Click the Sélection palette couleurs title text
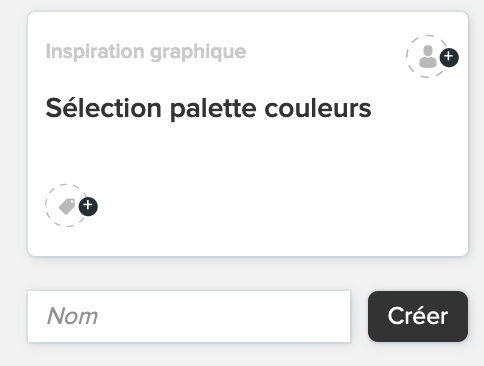484x366 pixels. [x=208, y=108]
